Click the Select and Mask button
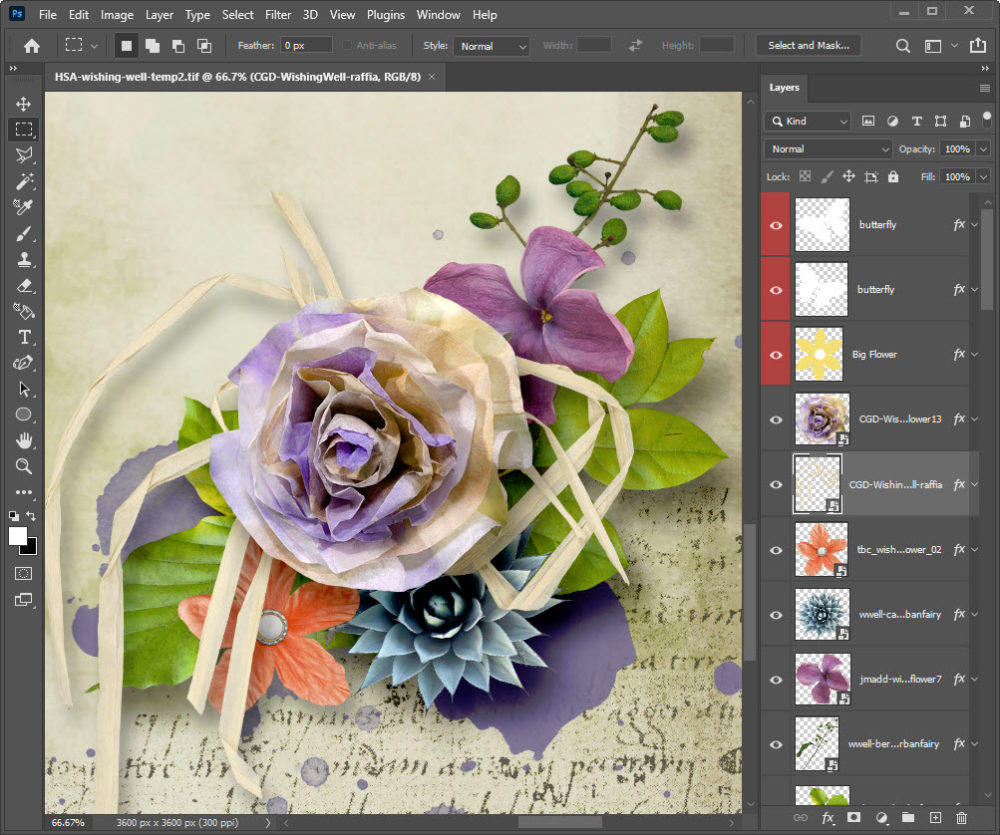Screen dimensions: 1000x835 808,46
